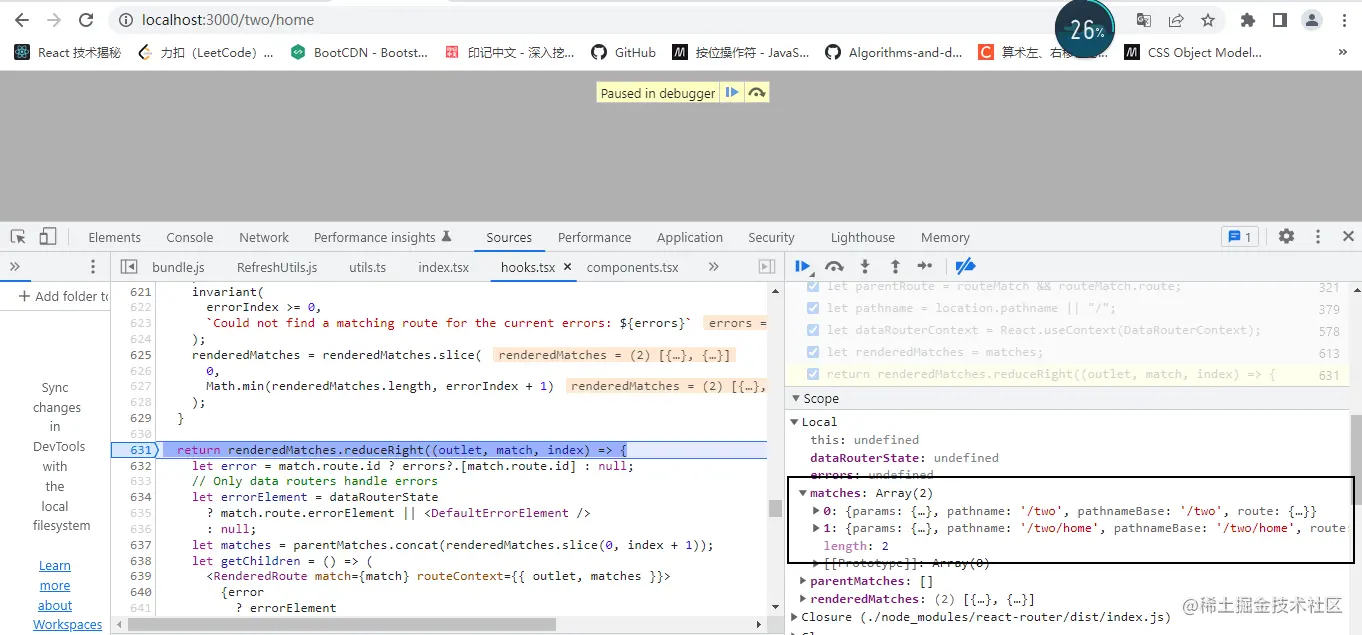Screen dimensions: 1362x635
Task: Close hooks.tsx with its X button
Action: tap(566, 267)
